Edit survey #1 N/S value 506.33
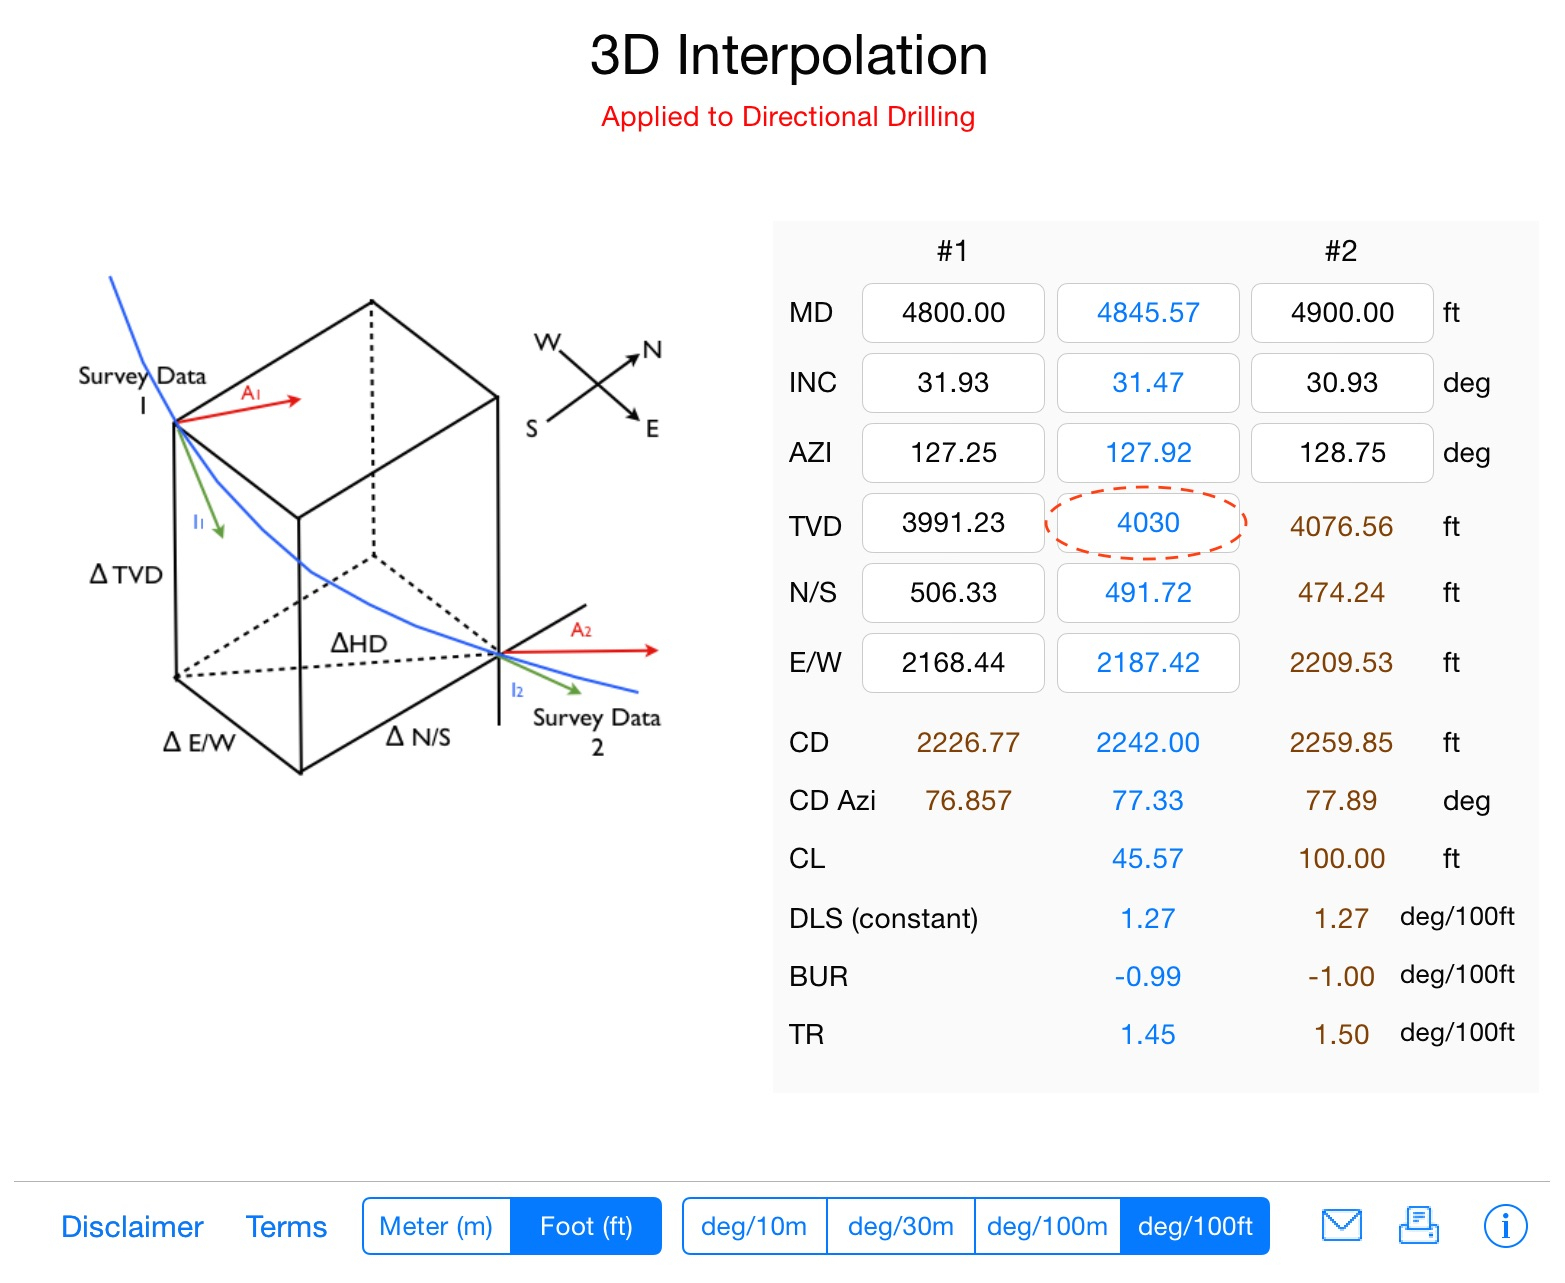 coord(953,593)
